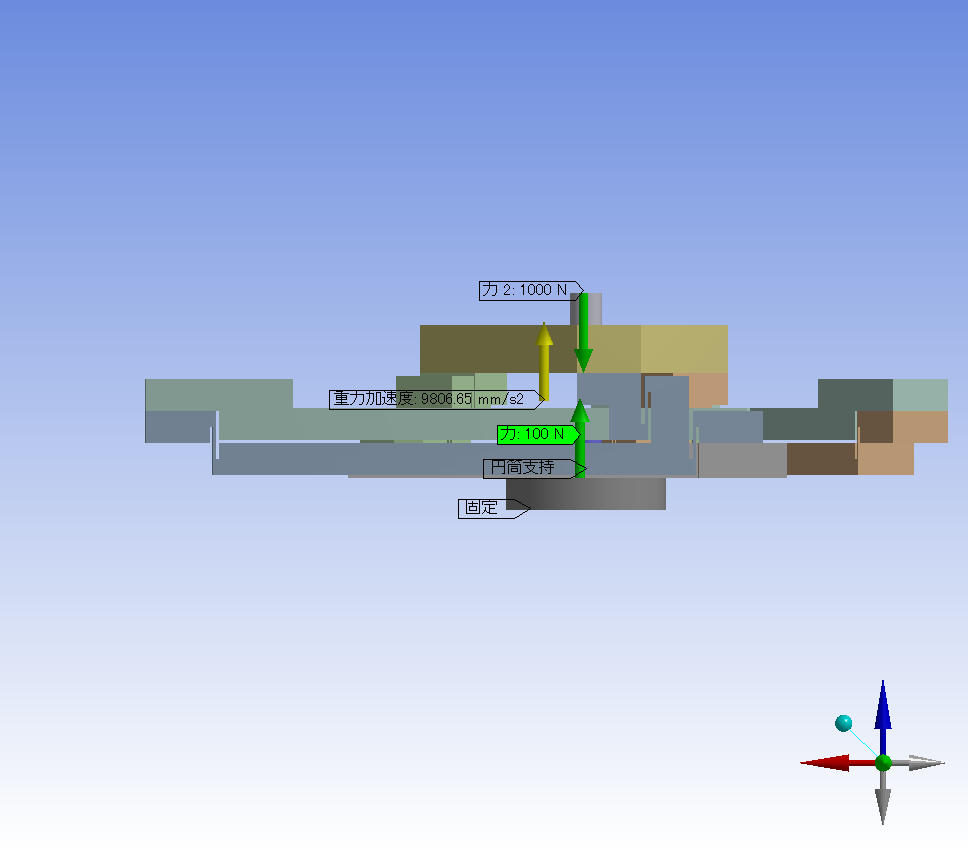Click the gray rightward triad arrow

tap(918, 763)
